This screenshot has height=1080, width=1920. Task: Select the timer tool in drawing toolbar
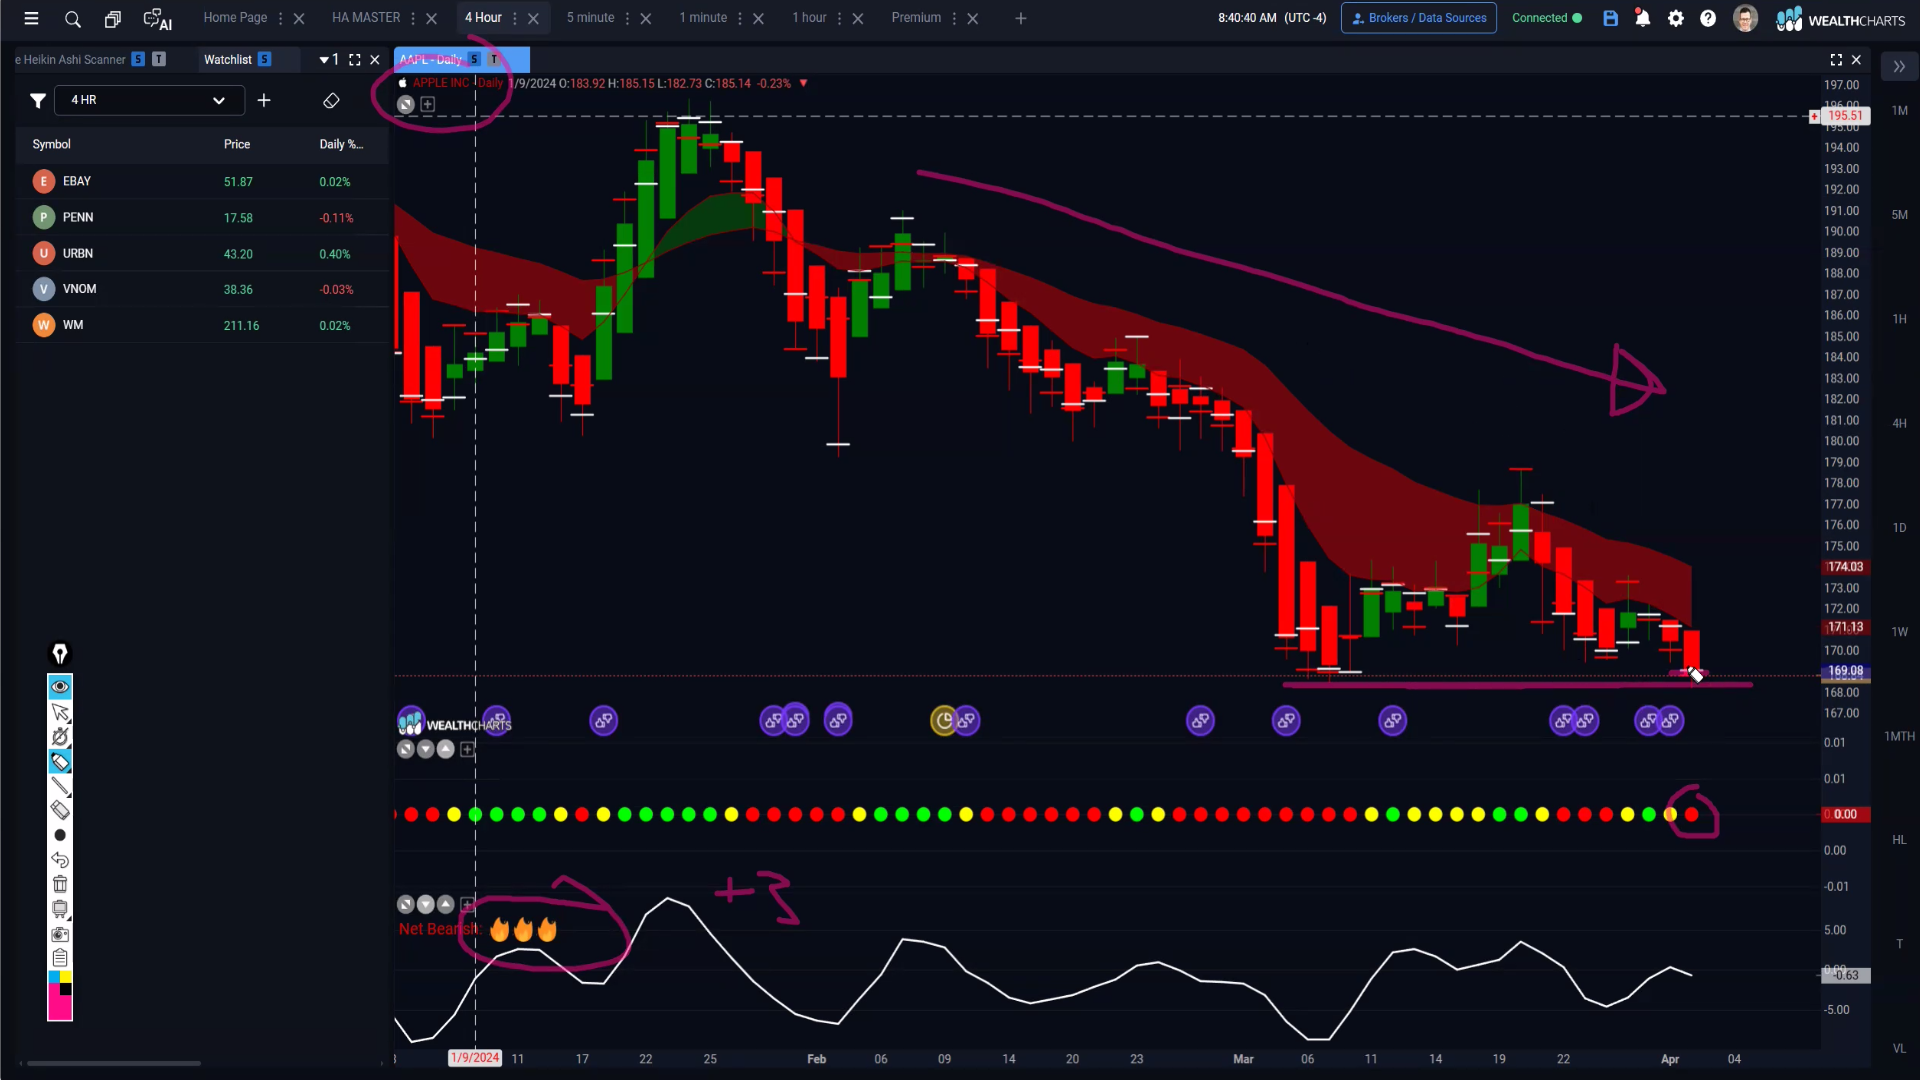tap(60, 737)
